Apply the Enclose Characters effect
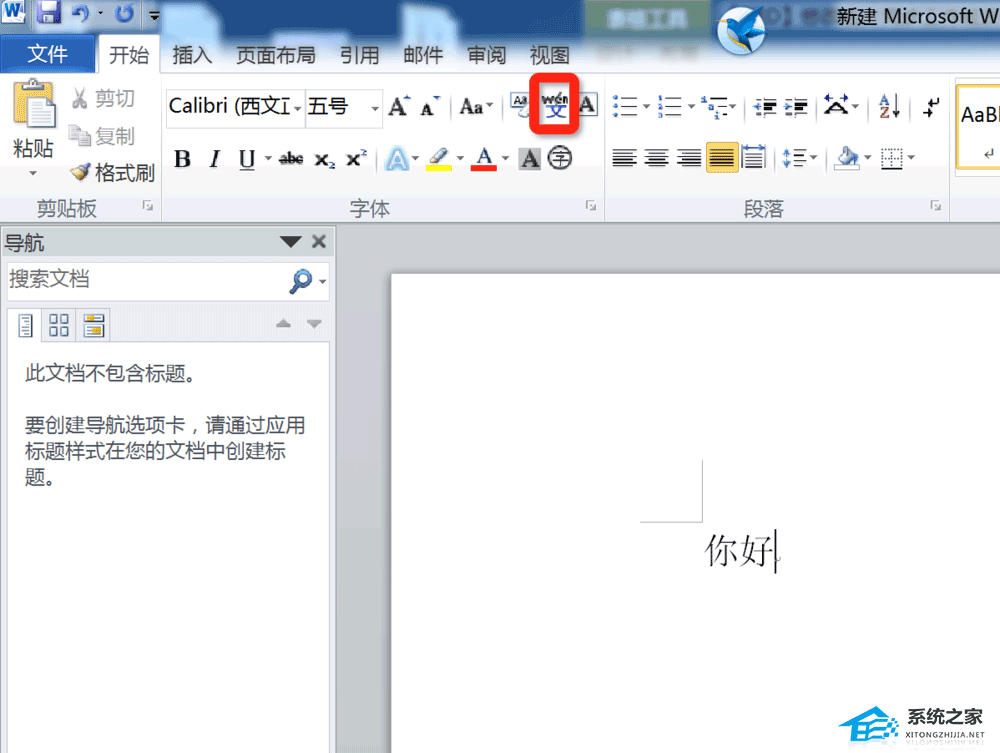1000x753 pixels. (559, 158)
